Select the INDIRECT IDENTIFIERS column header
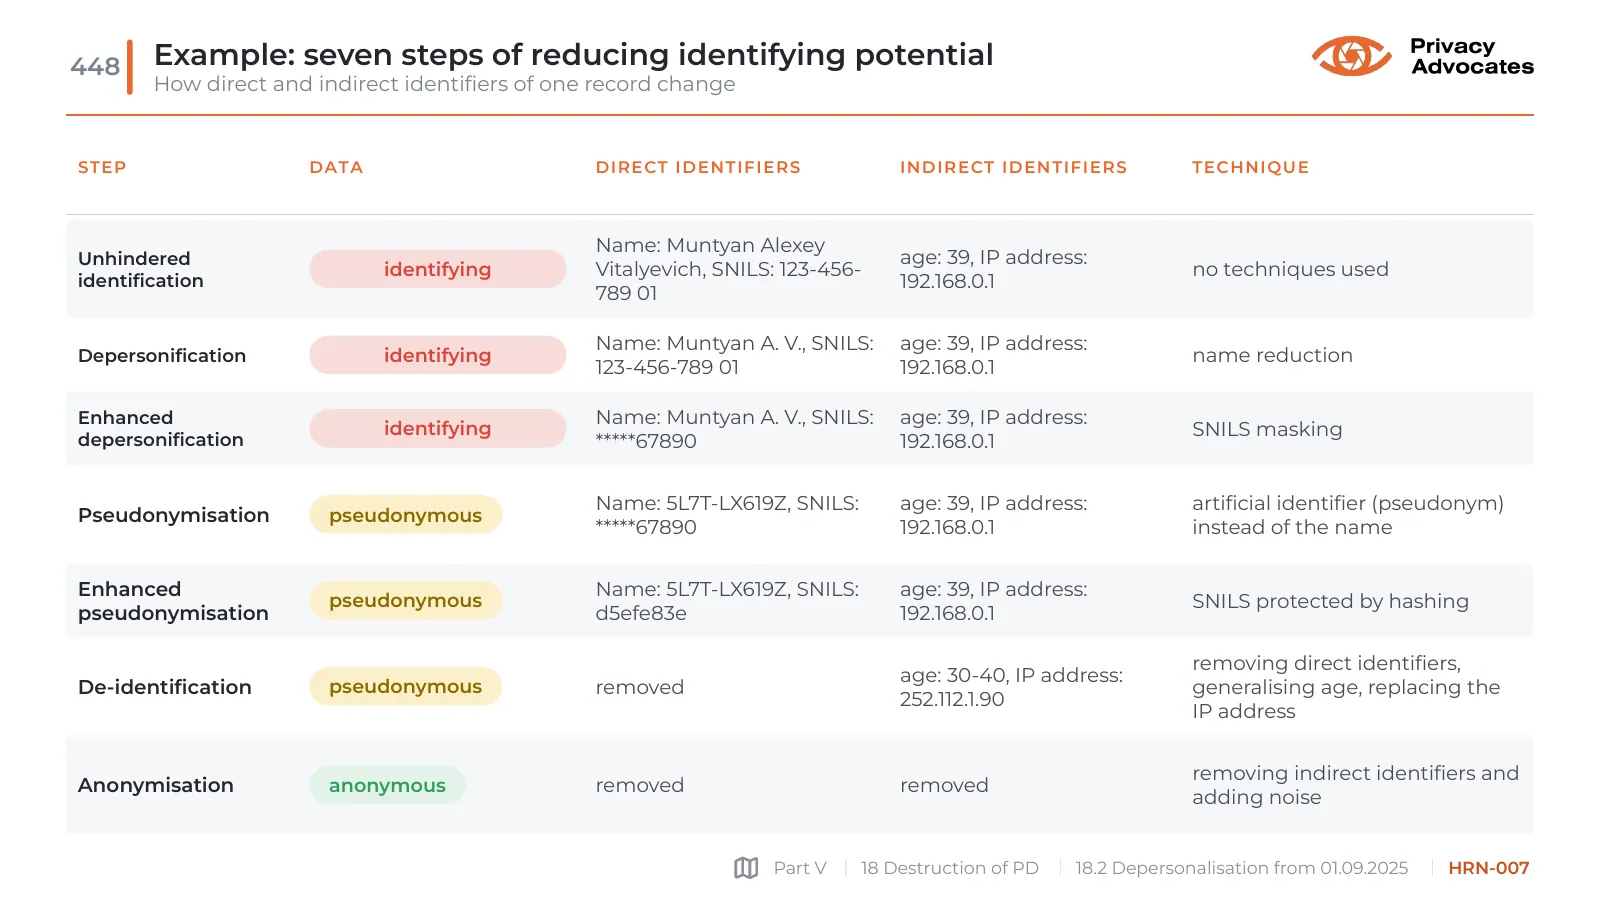 point(1013,167)
